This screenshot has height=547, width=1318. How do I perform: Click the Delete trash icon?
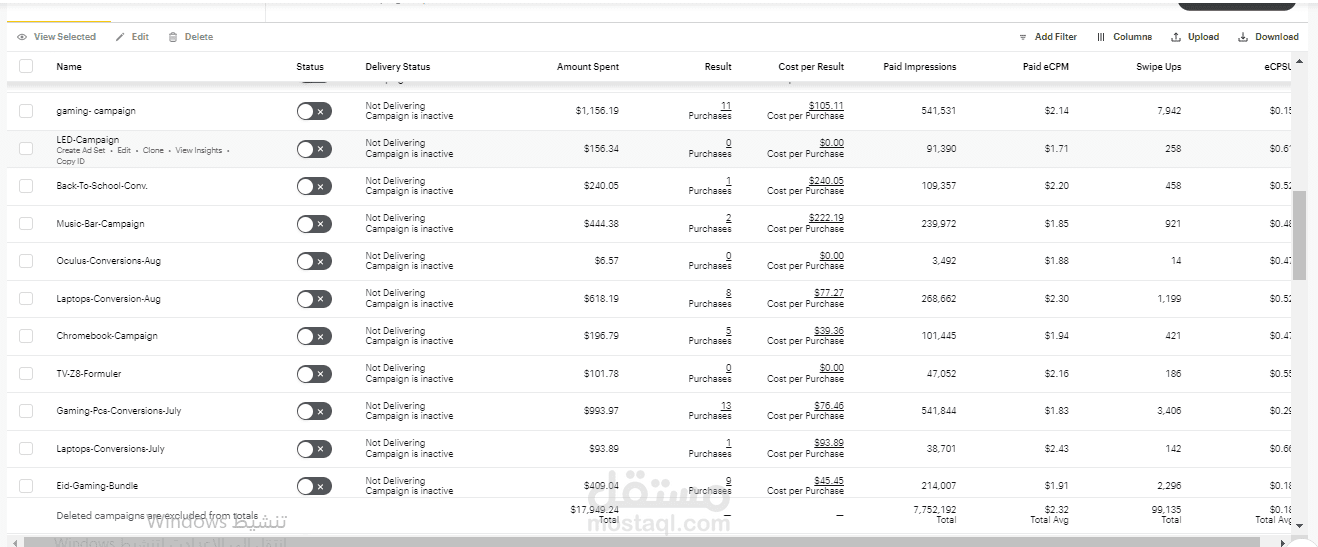pyautogui.click(x=173, y=37)
